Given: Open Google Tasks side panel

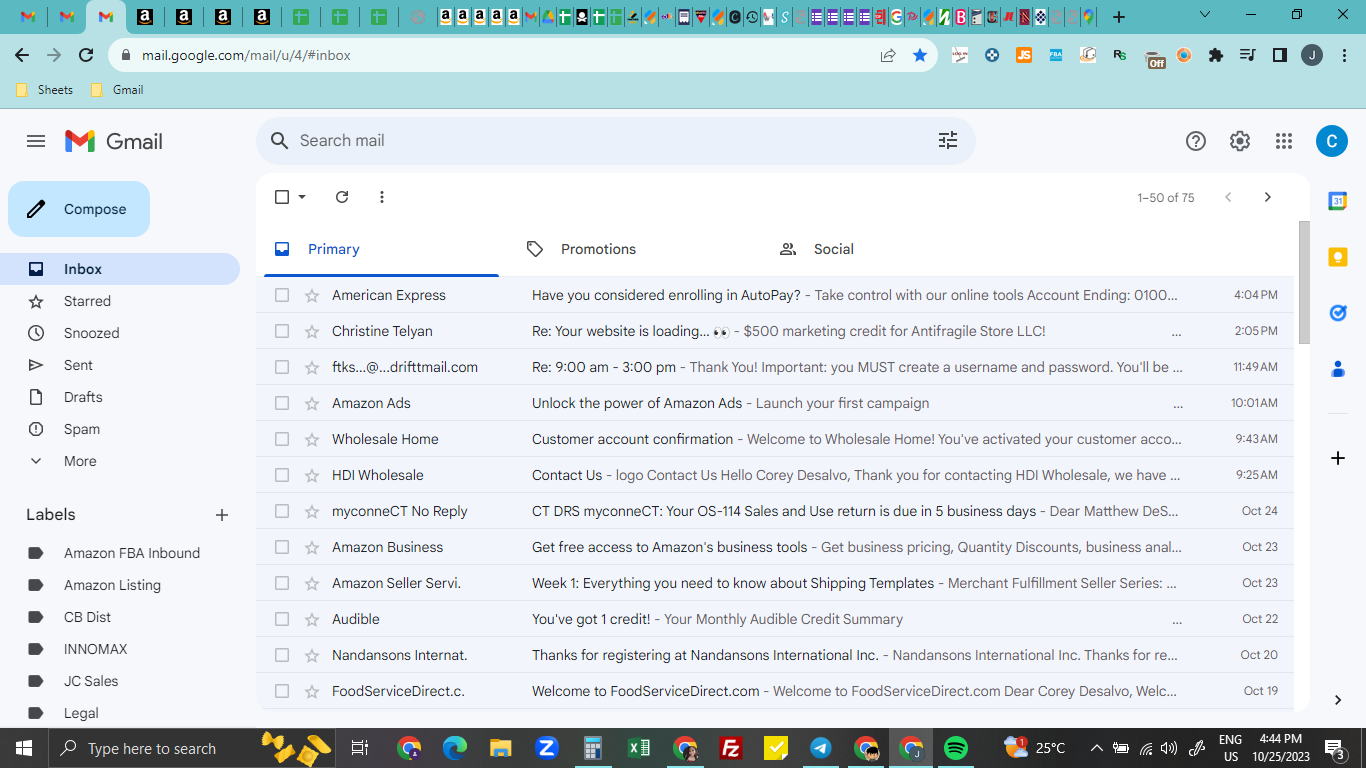Looking at the screenshot, I should point(1338,313).
